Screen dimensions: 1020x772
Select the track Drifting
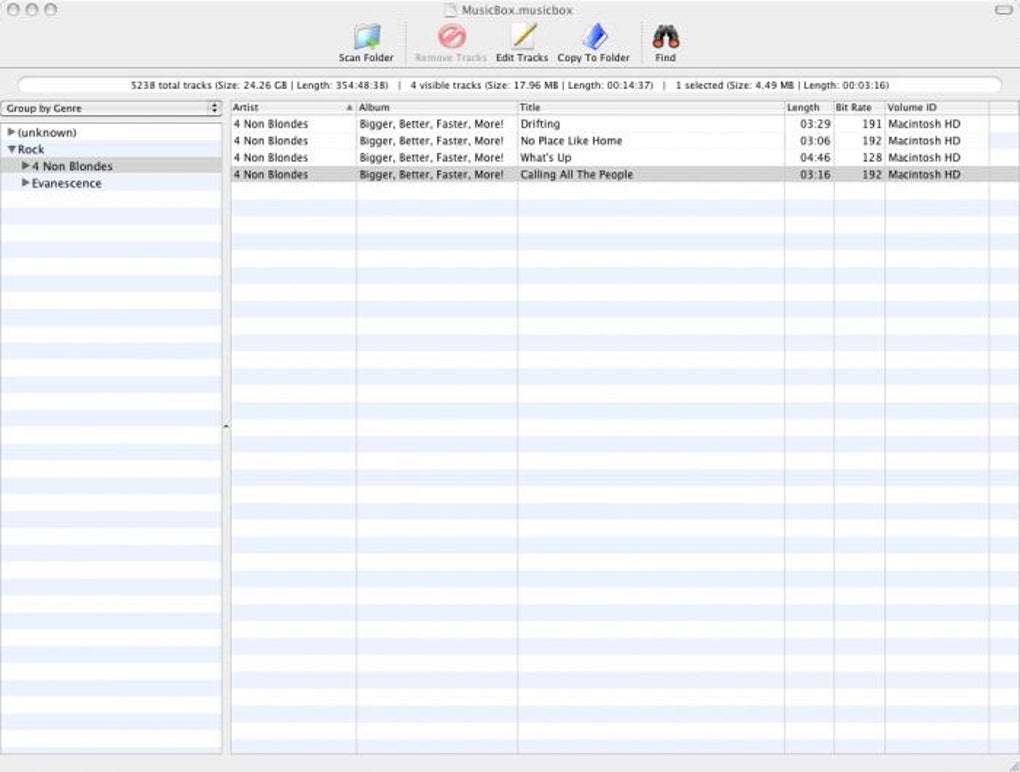pos(600,124)
